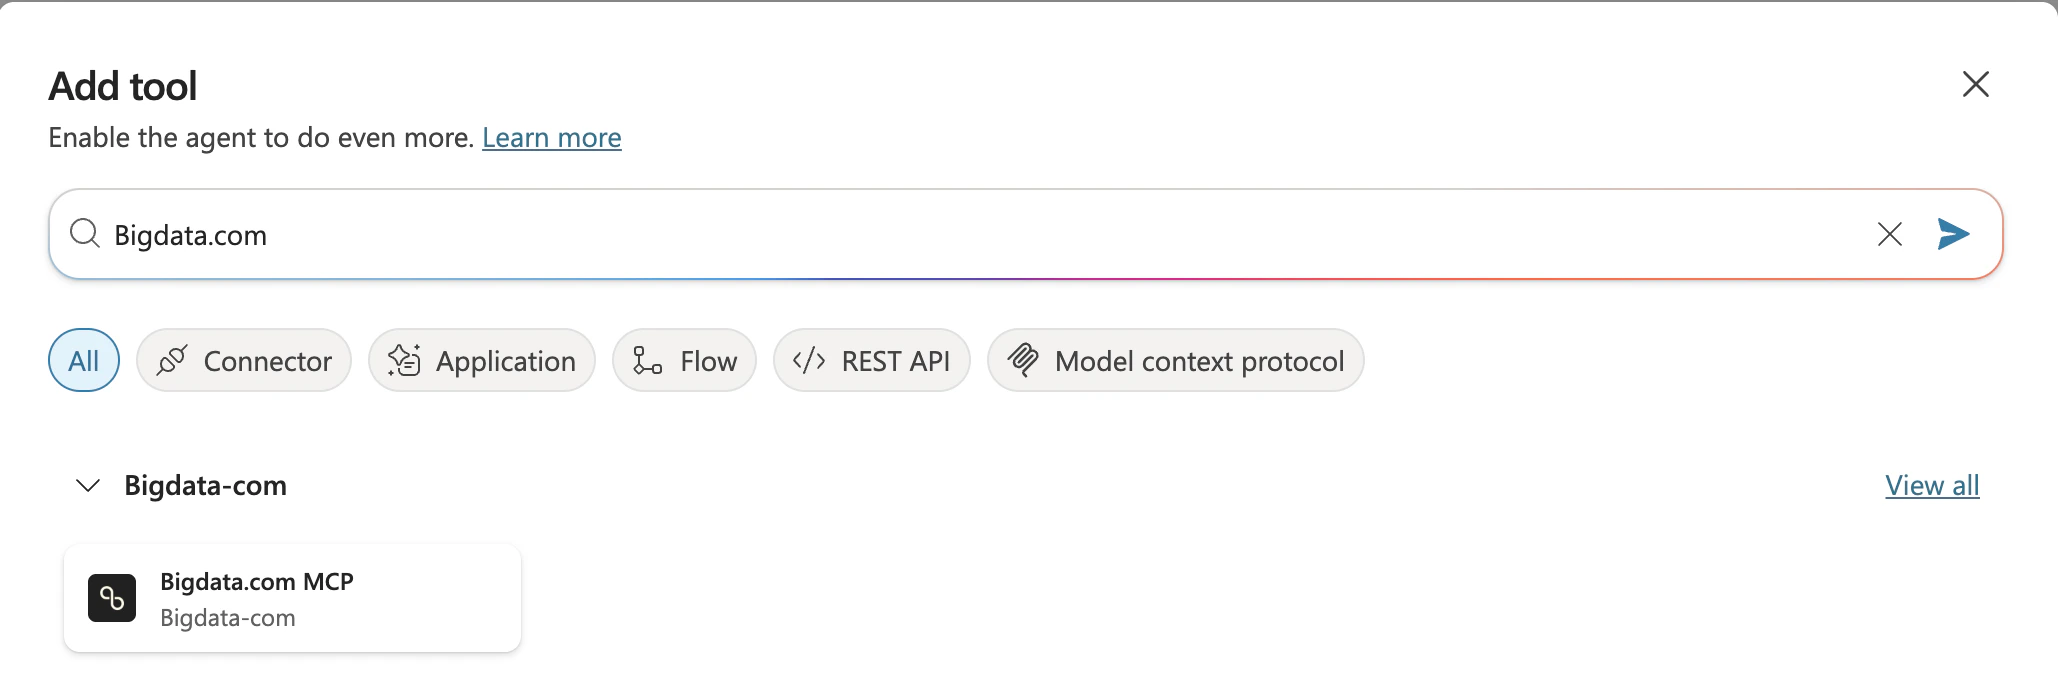
Task: Click the Flow diagram icon on the filter pill
Action: click(x=646, y=360)
